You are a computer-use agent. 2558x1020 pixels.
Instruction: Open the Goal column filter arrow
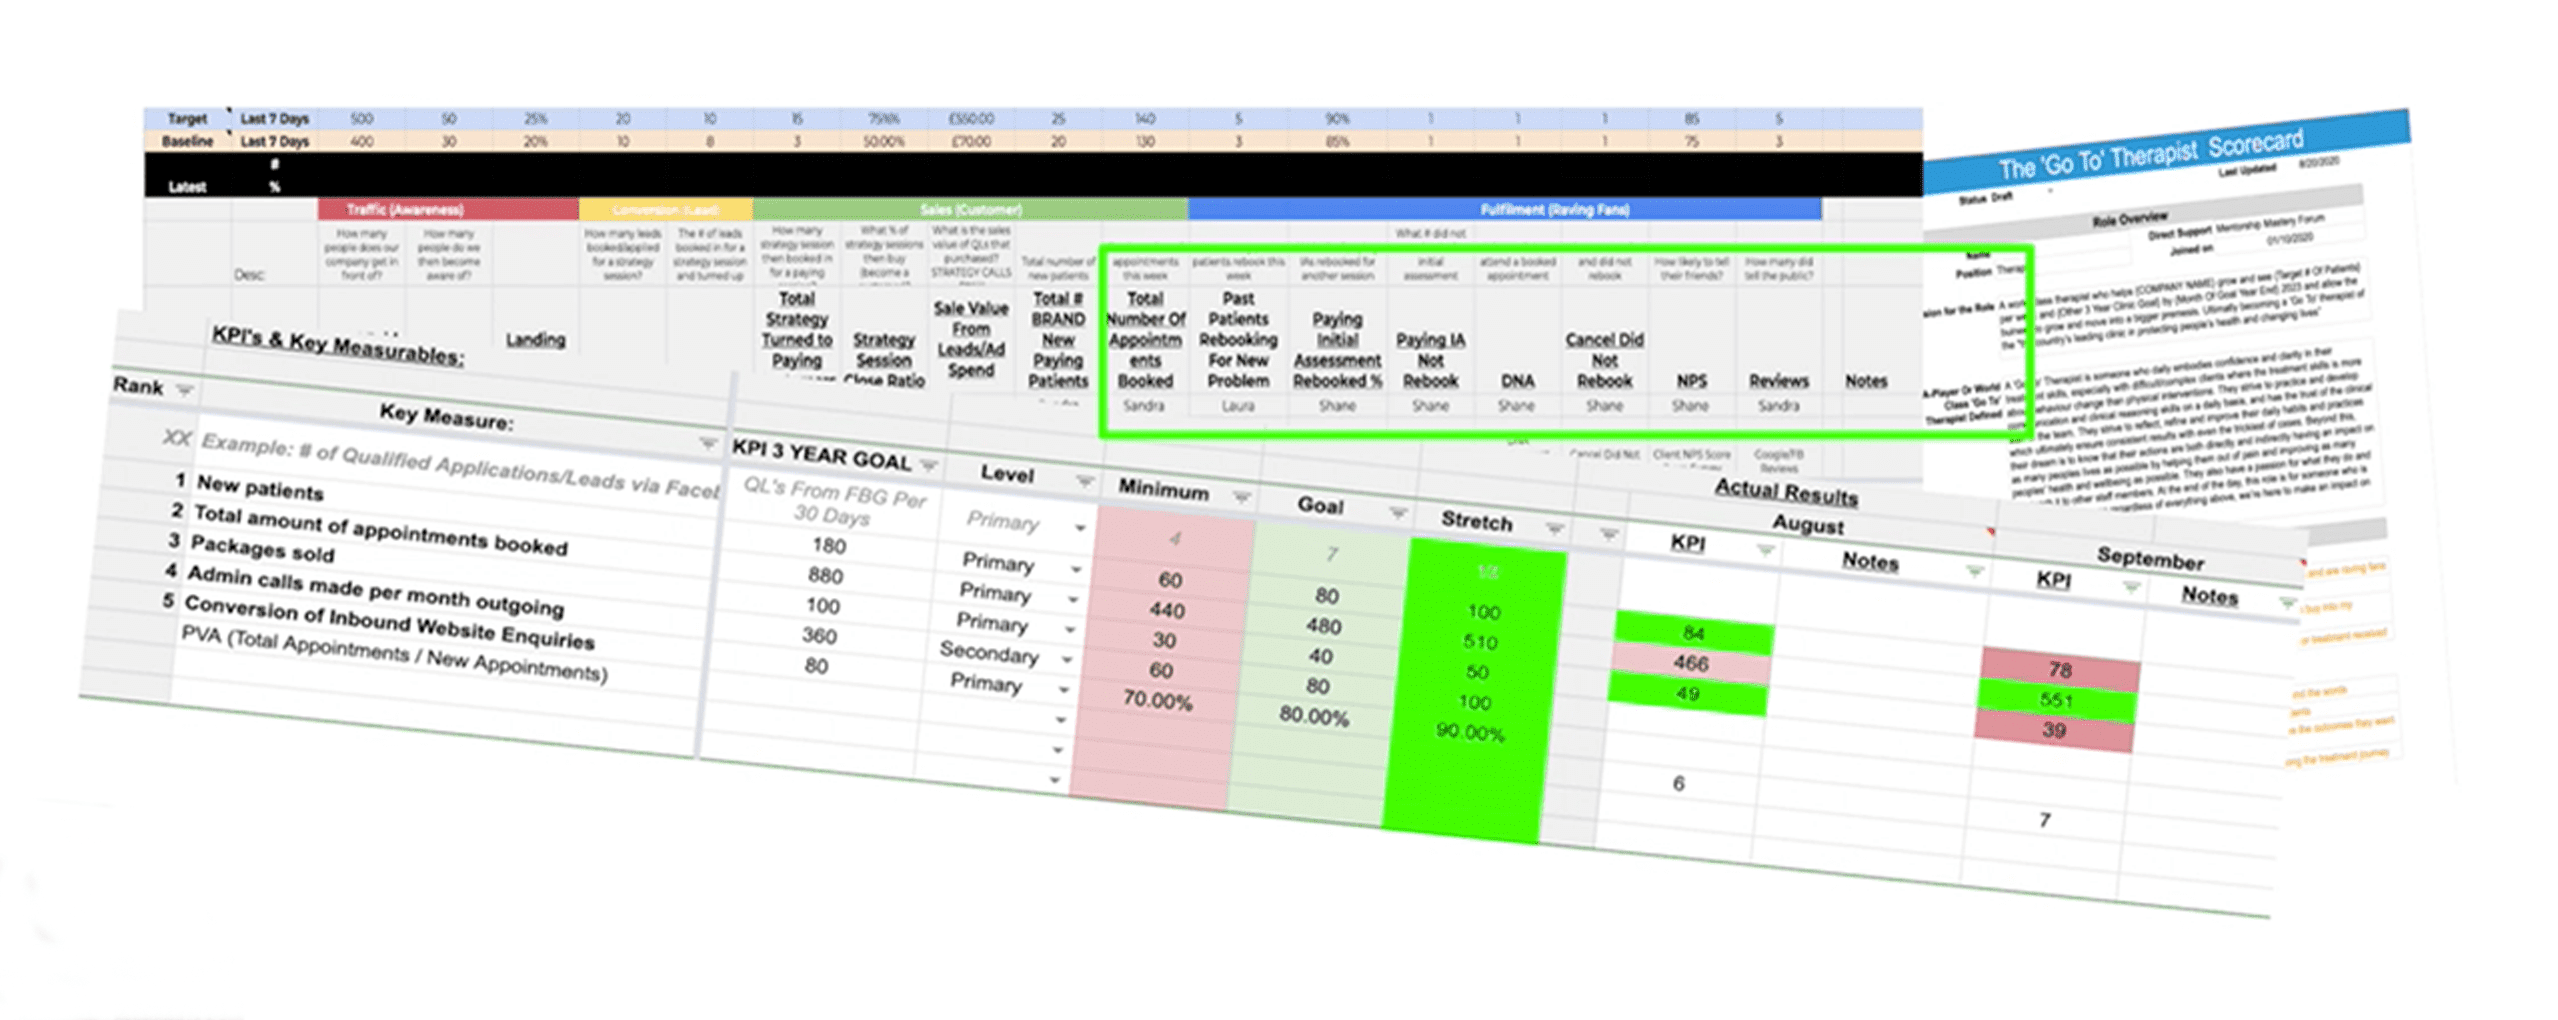coord(1398,513)
